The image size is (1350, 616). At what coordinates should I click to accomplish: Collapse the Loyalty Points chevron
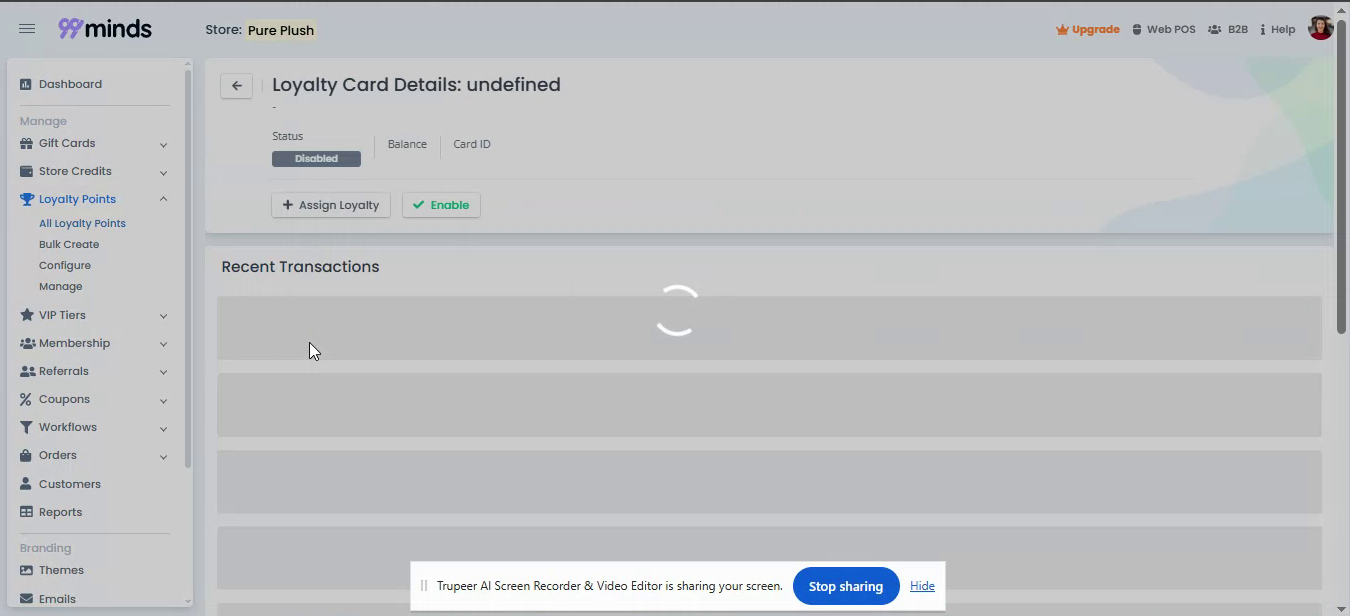pos(163,199)
